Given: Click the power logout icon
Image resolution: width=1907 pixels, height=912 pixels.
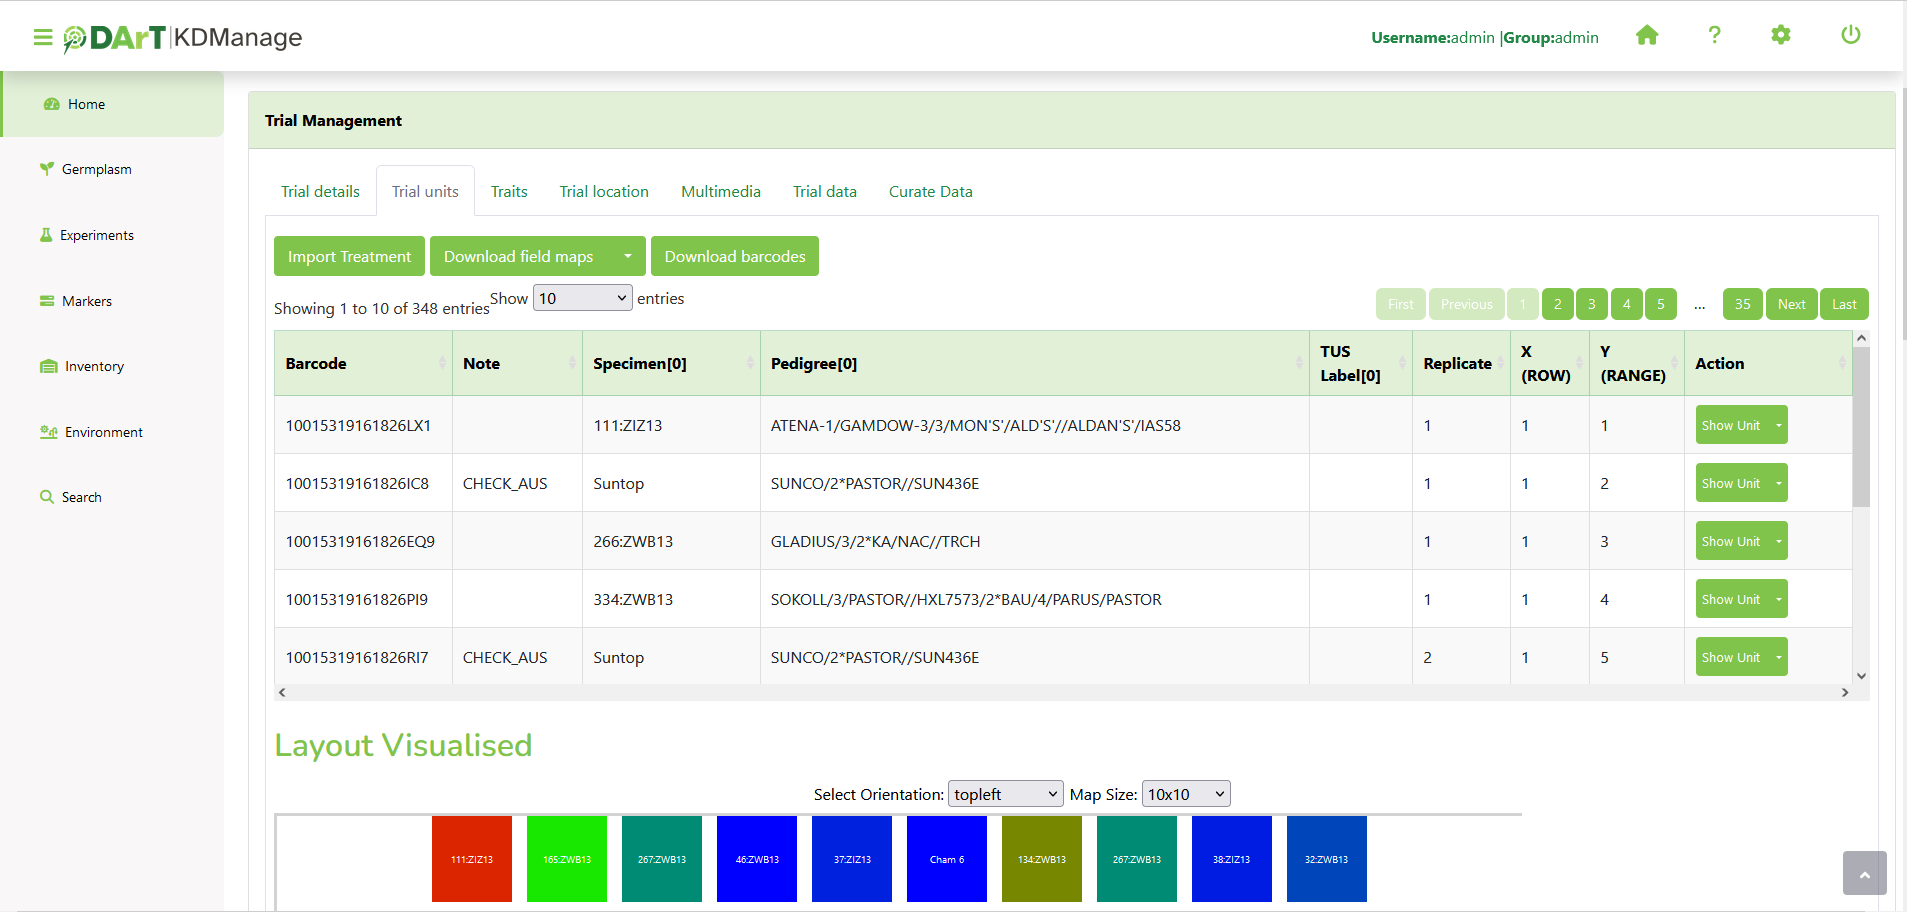Looking at the screenshot, I should tap(1850, 36).
